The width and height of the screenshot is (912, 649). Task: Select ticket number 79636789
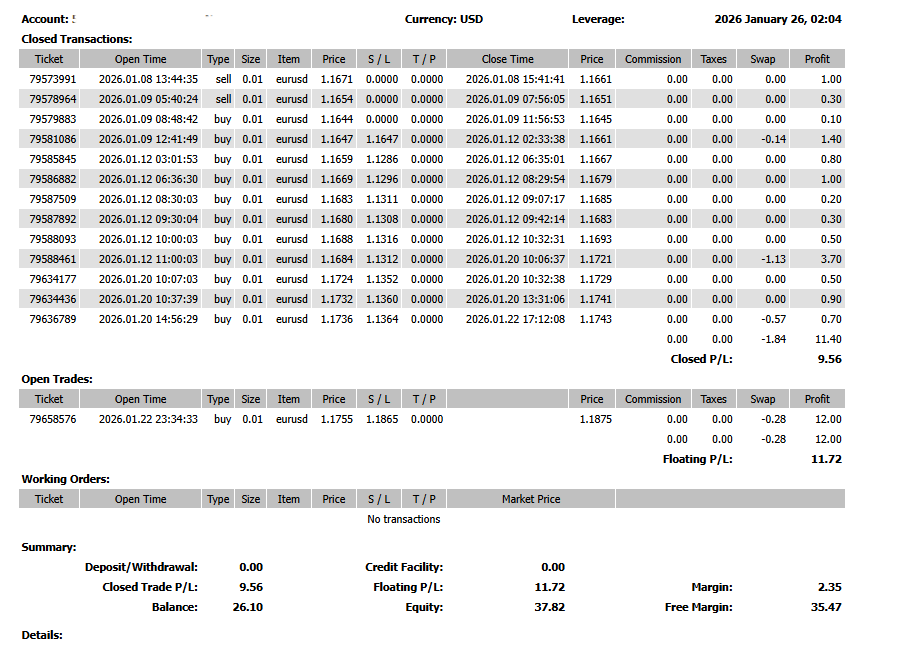coord(53,319)
